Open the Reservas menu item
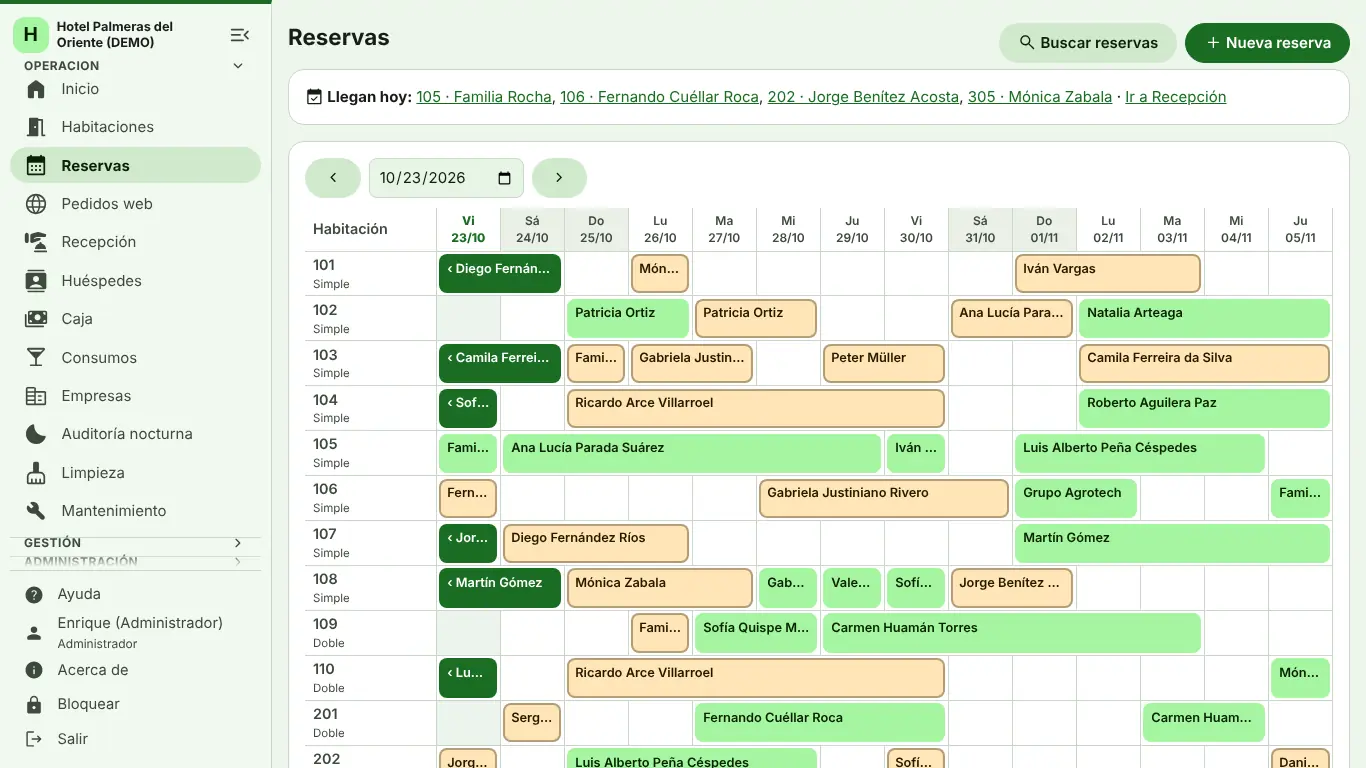1366x768 pixels. (136, 166)
